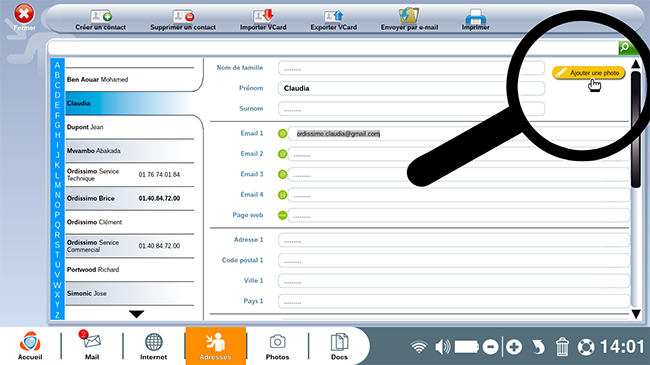Click the Page web field
650x365 pixels.
(x=459, y=215)
